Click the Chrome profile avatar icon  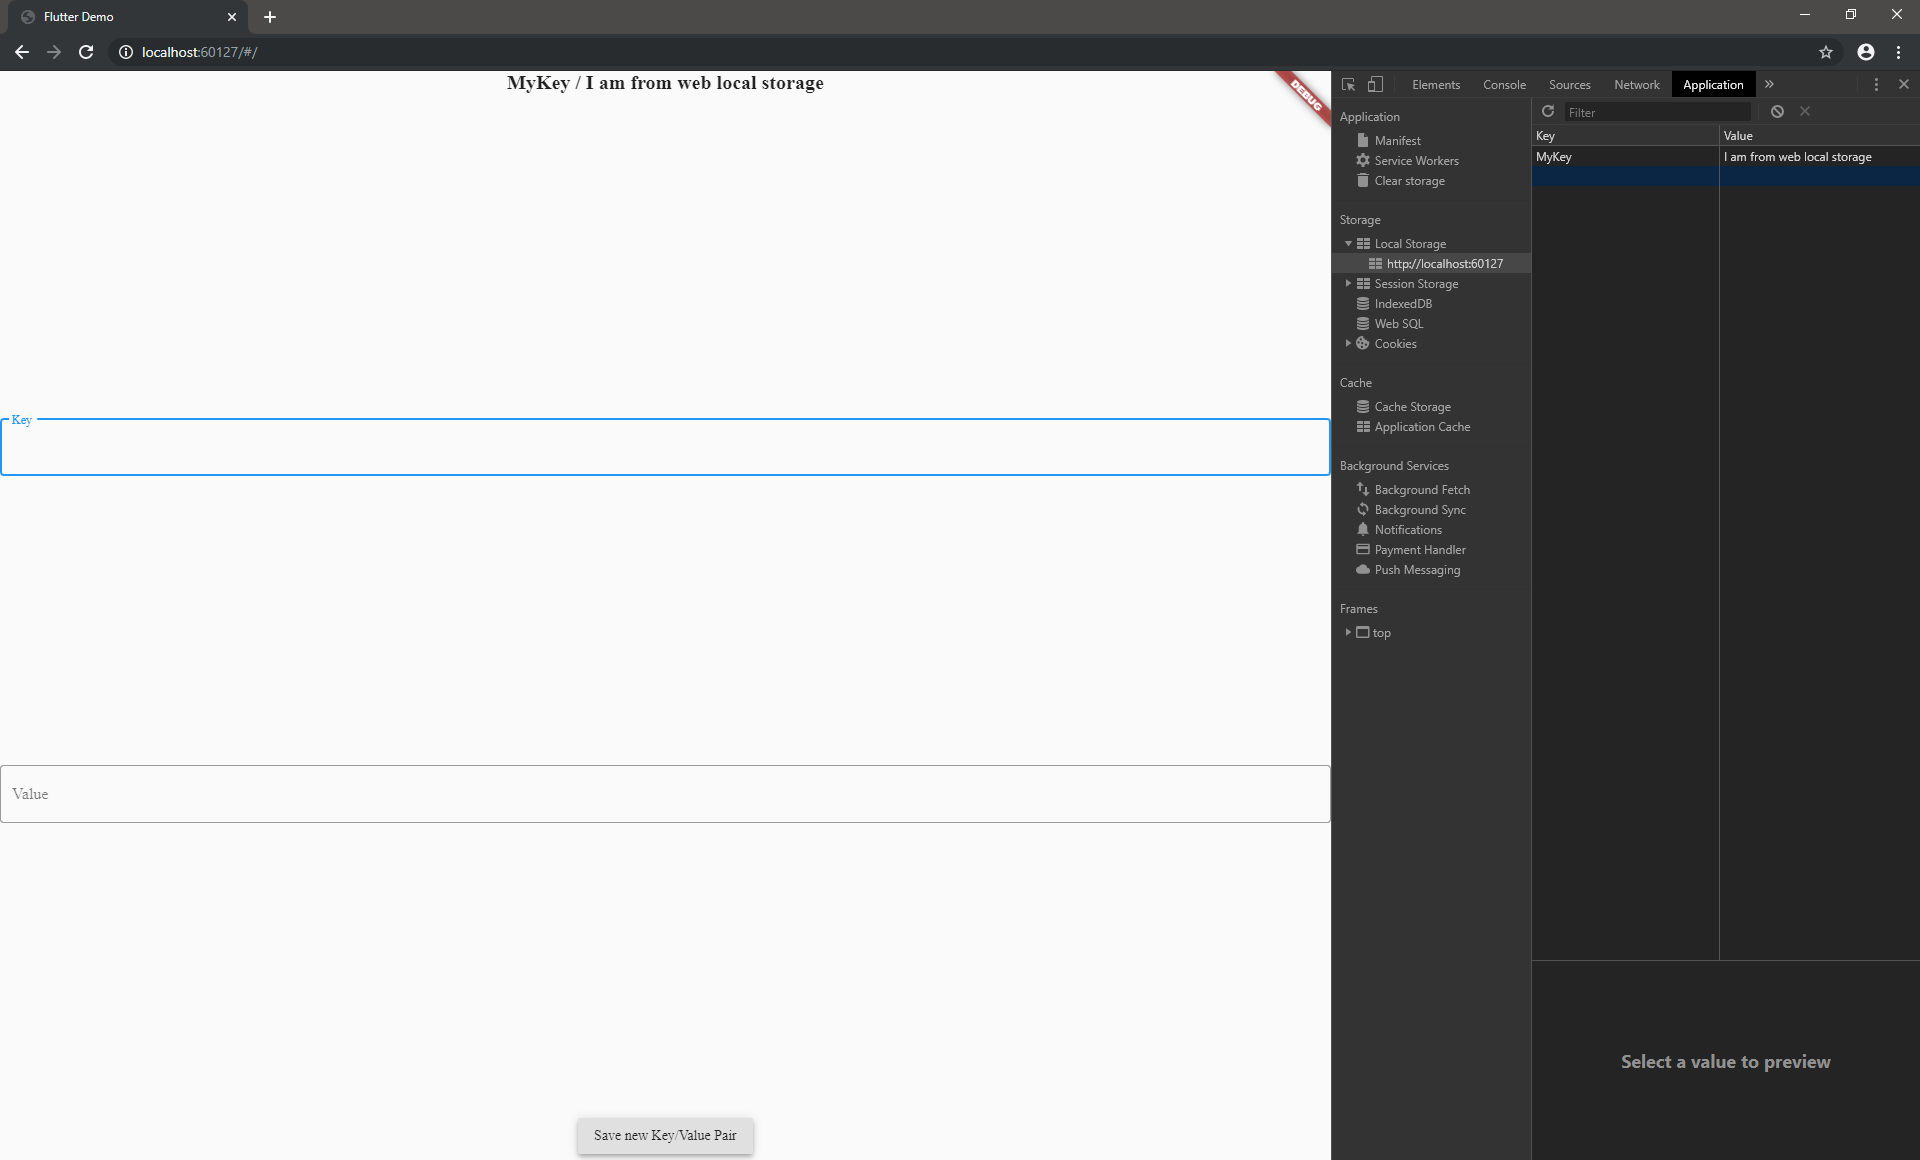click(x=1866, y=52)
